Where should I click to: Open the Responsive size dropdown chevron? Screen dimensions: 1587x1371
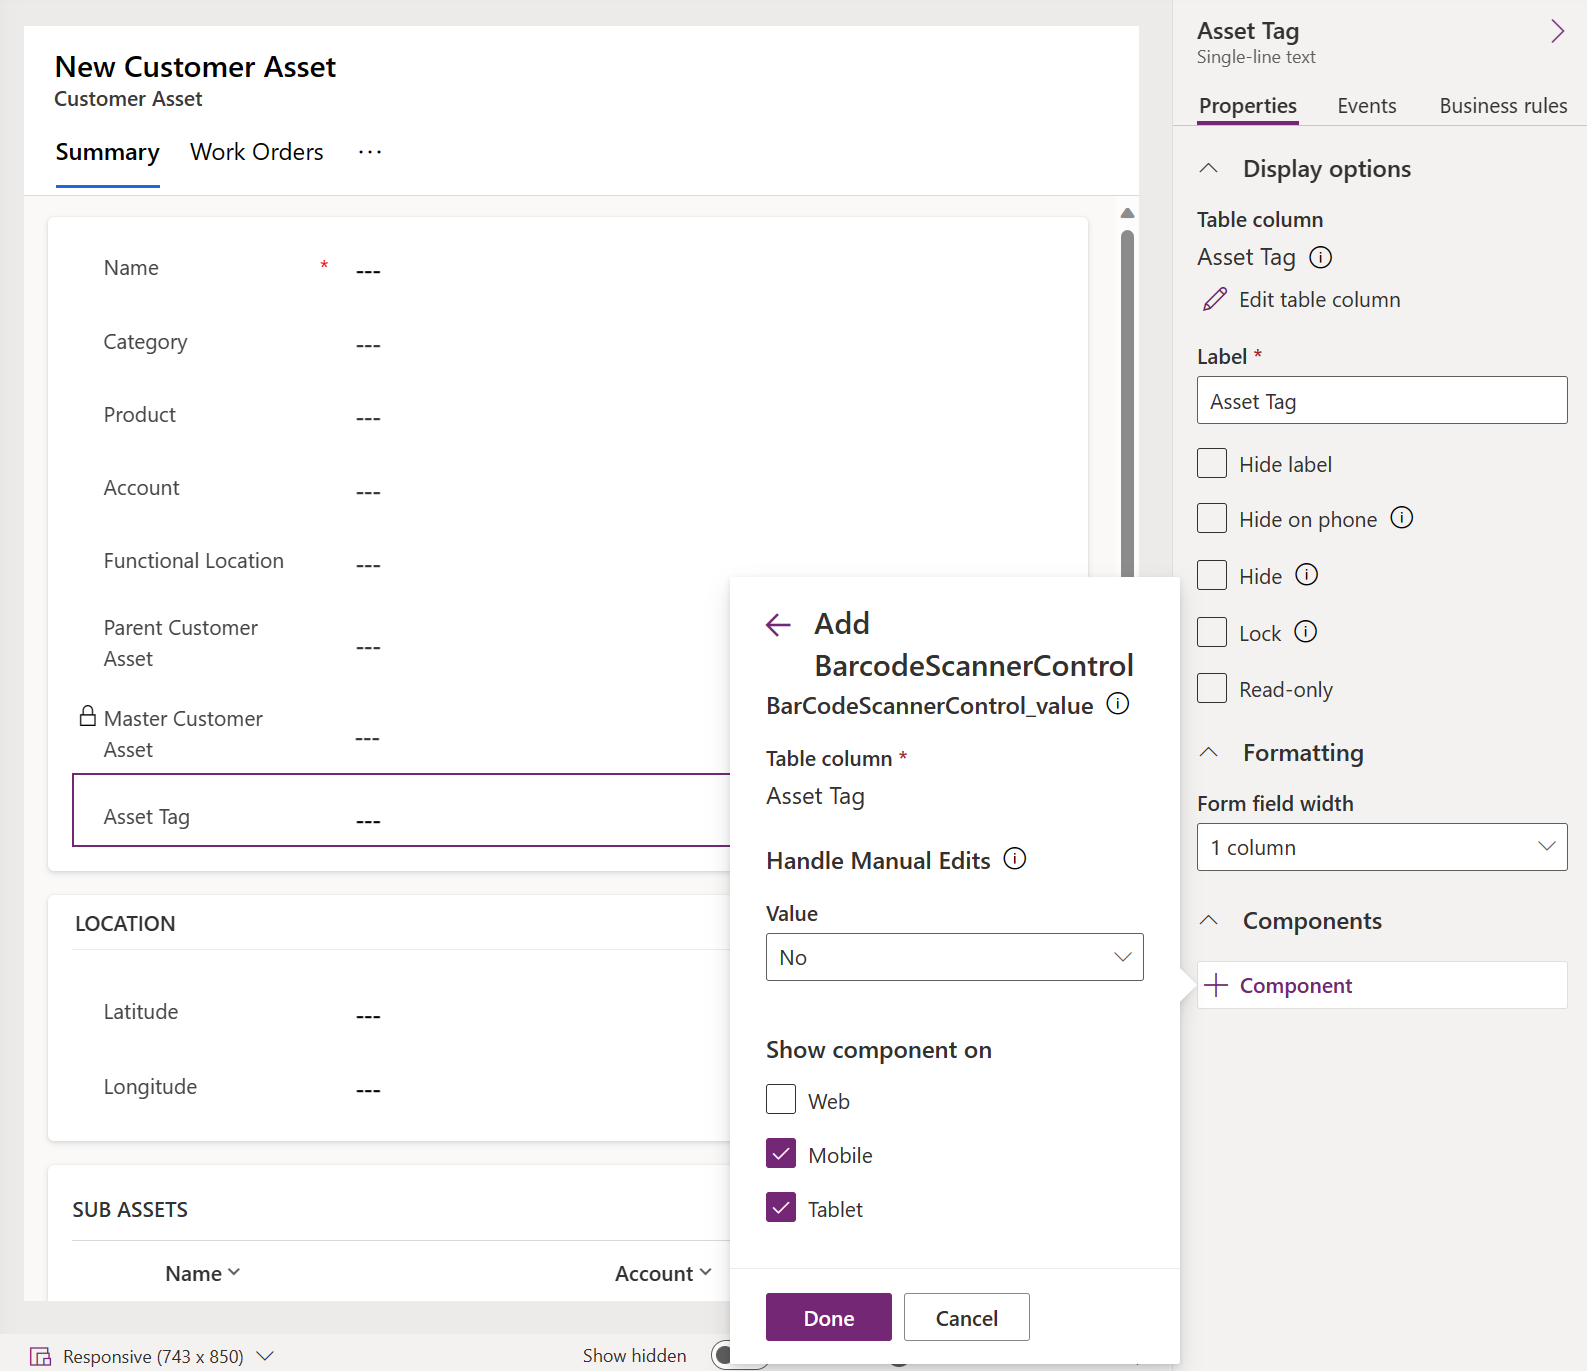coord(265,1356)
